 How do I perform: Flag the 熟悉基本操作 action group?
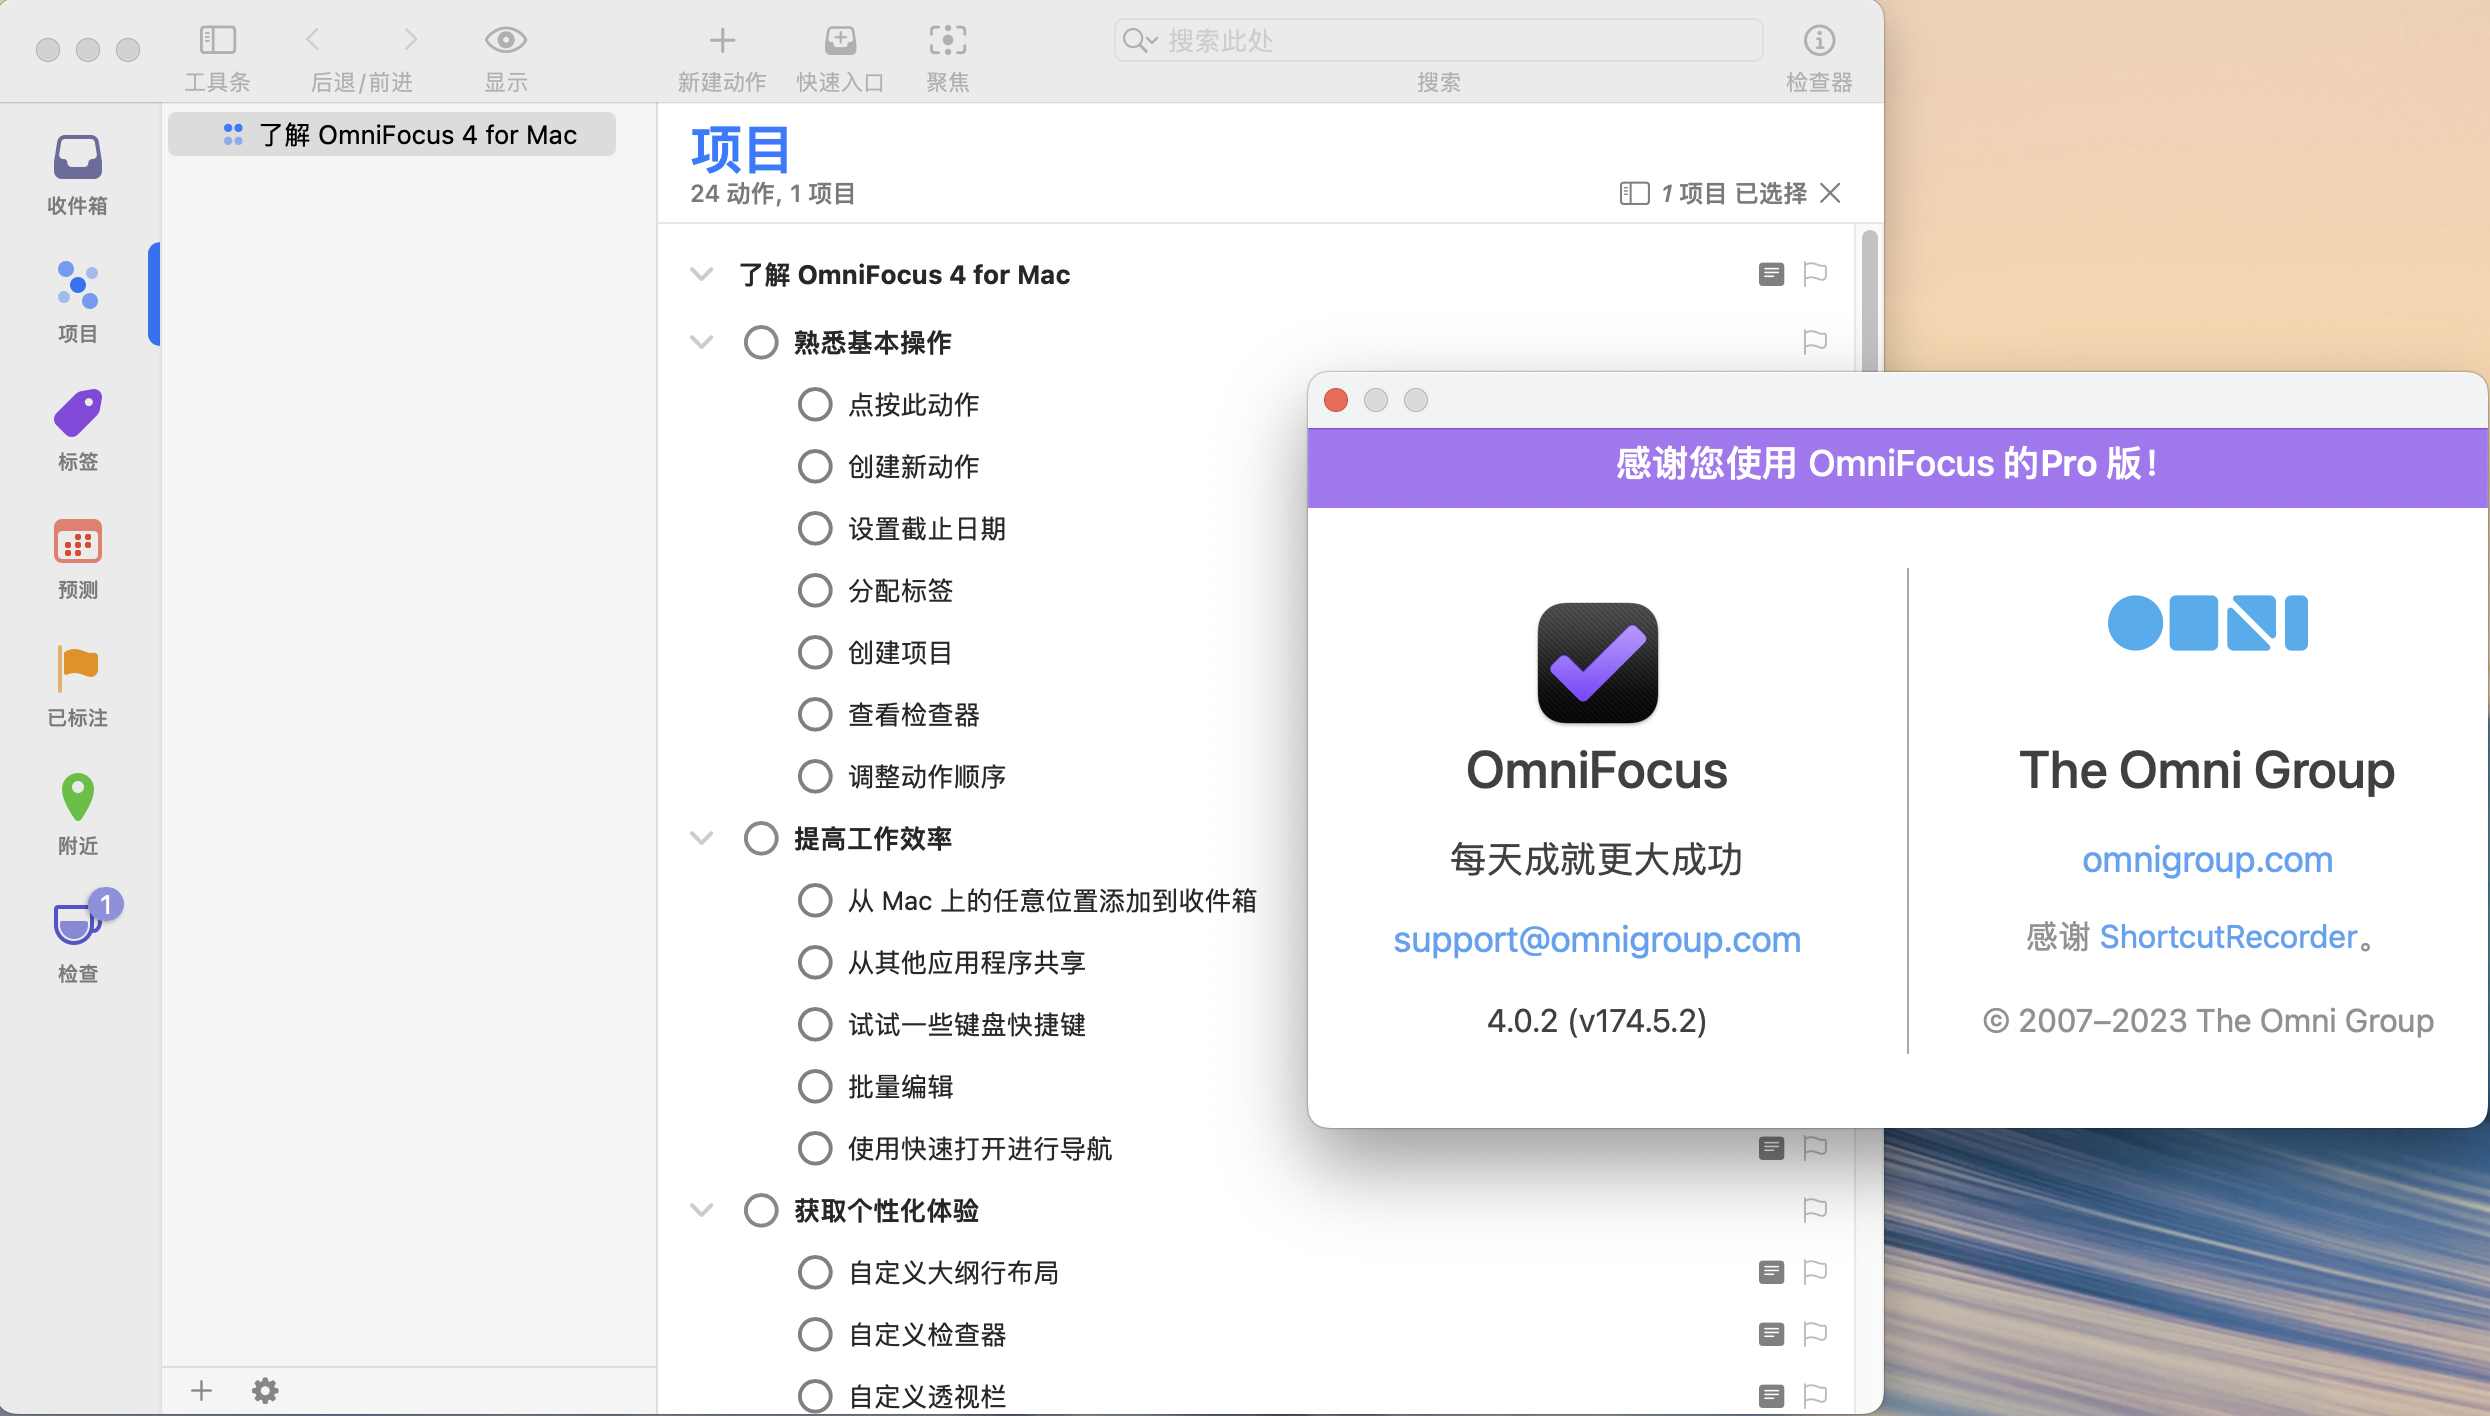tap(1815, 342)
